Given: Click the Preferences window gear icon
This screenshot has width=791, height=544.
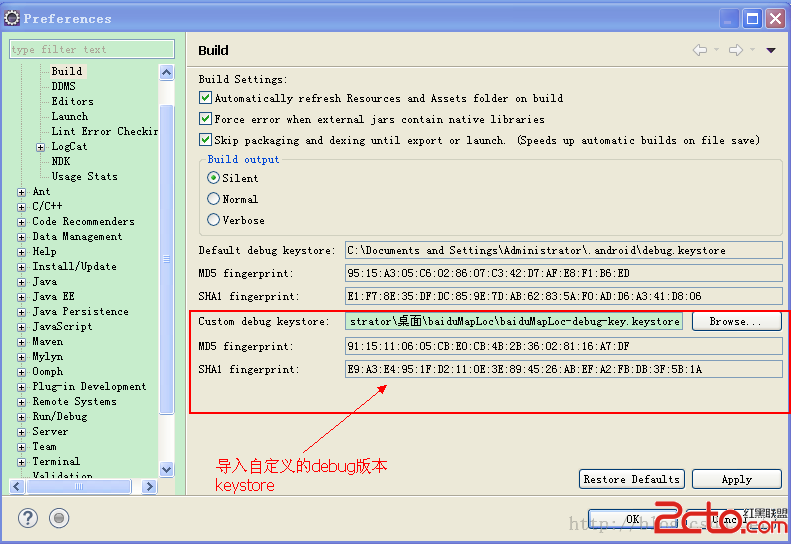Looking at the screenshot, I should tap(12, 18).
